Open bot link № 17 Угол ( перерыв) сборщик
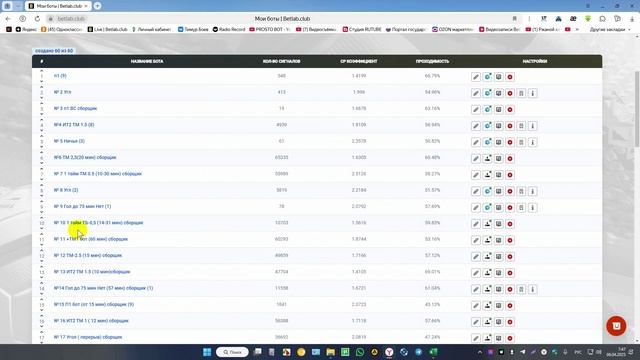 pos(88,337)
